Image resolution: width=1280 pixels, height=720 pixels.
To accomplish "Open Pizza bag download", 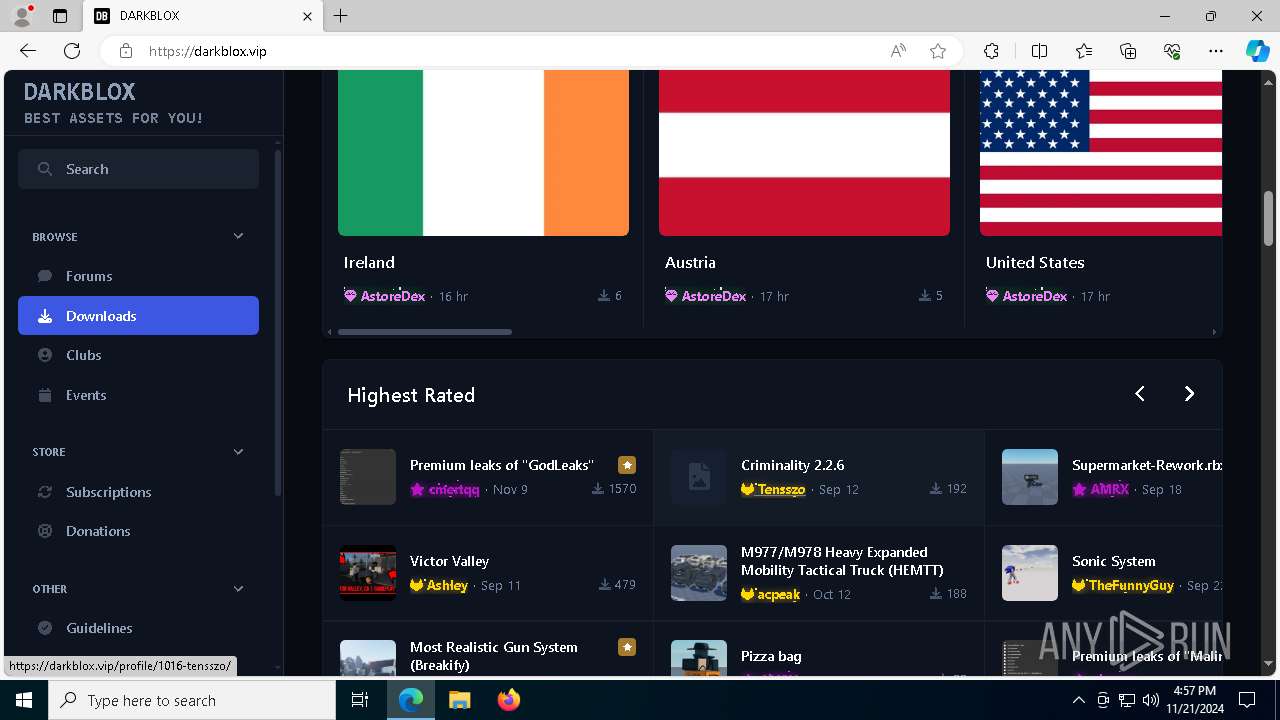I will click(x=771, y=656).
